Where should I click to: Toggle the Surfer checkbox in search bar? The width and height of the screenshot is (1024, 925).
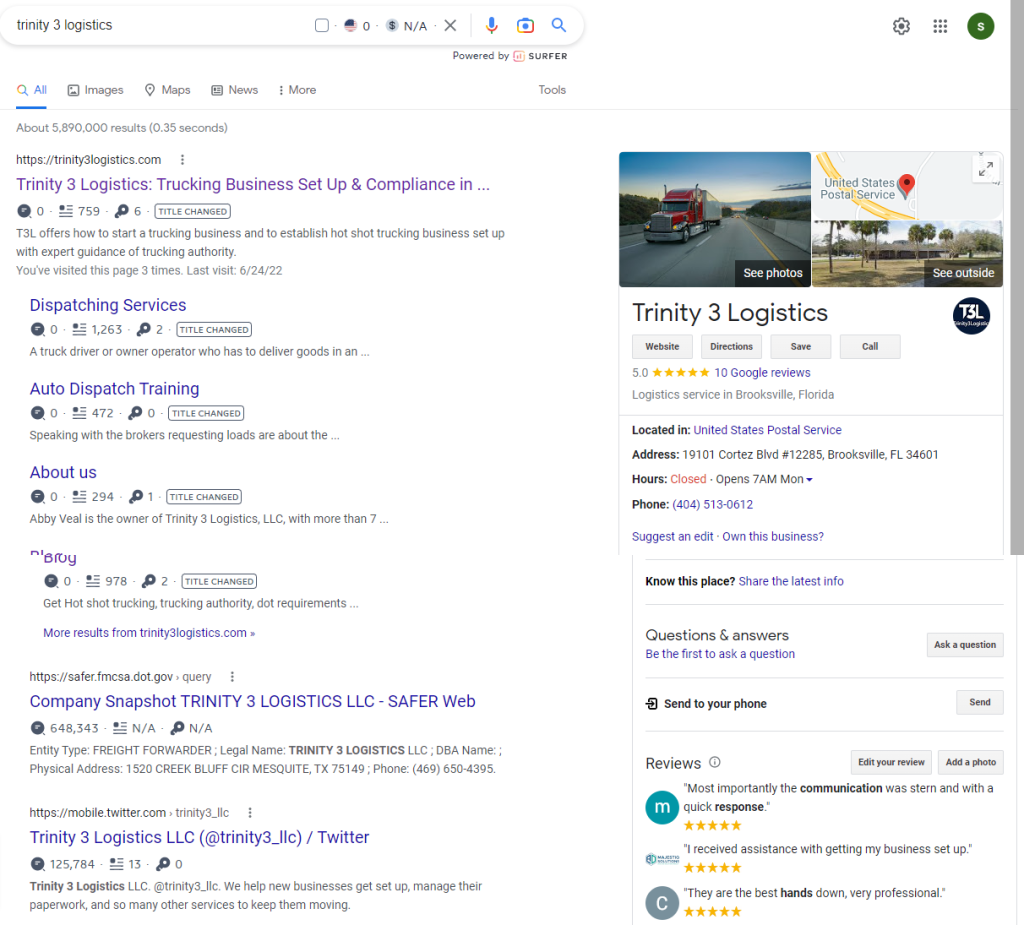[322, 26]
